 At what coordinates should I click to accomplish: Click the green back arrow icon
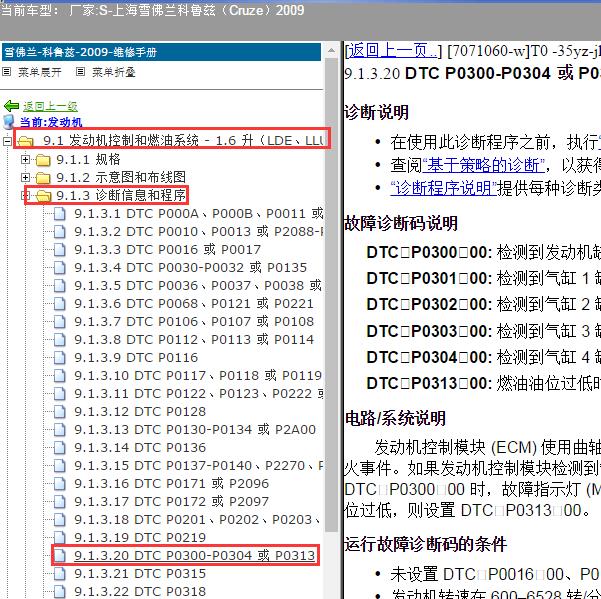point(11,106)
